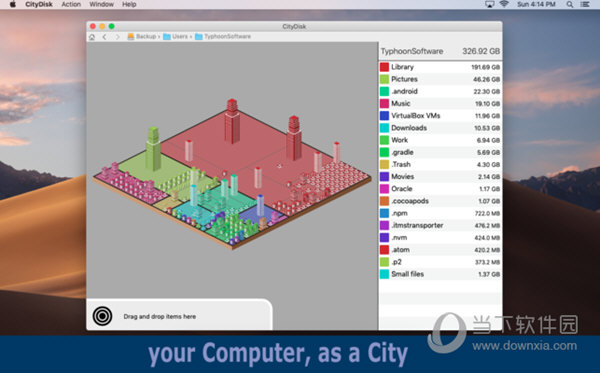This screenshot has width=600, height=373.
Task: Select the Downloads row
Action: pyautogui.click(x=440, y=128)
